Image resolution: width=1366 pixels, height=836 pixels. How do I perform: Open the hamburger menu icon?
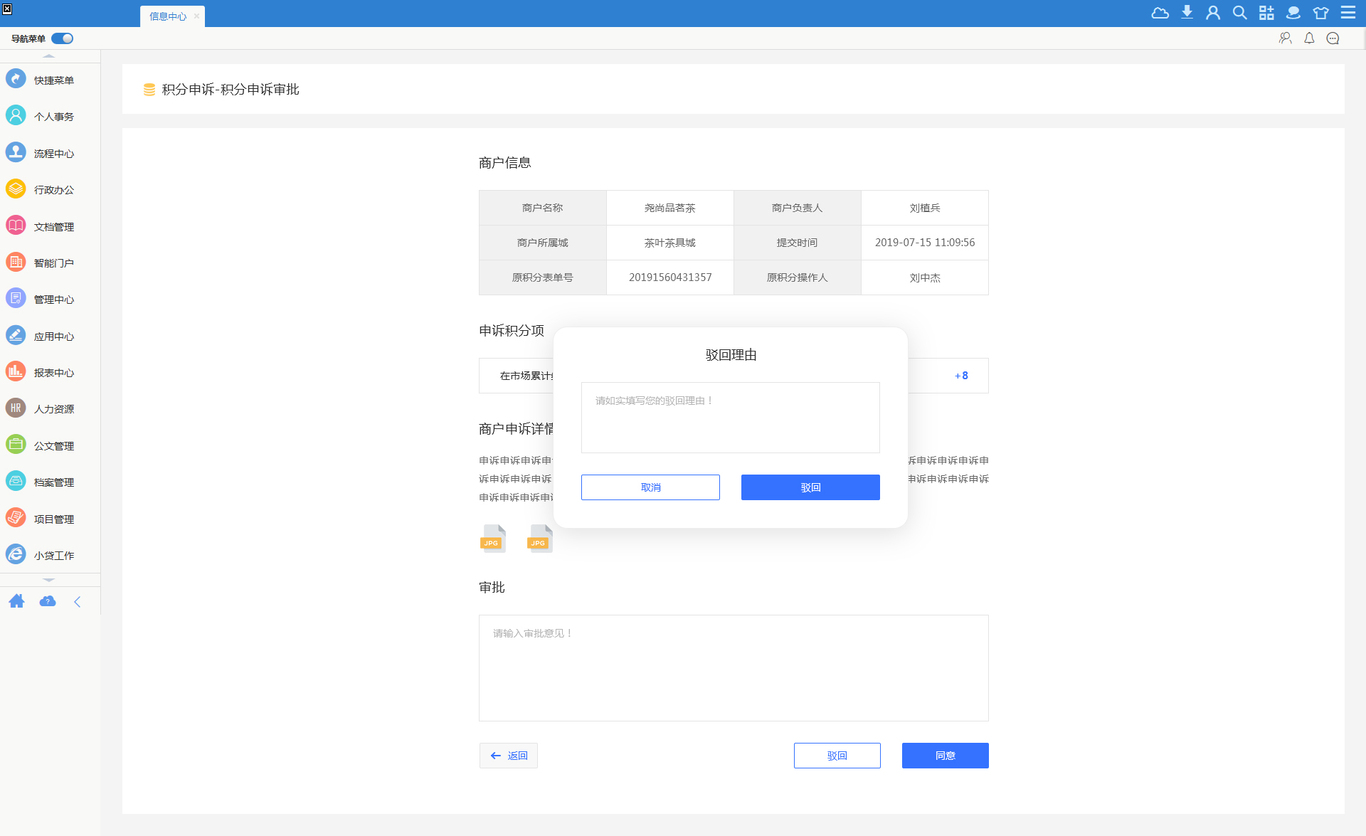click(1348, 13)
